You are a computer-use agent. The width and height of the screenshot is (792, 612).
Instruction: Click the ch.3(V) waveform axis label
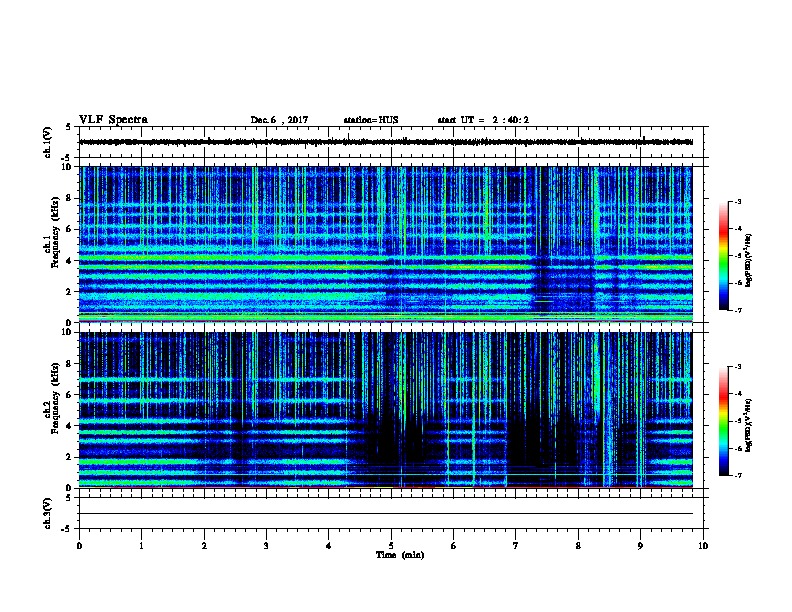(x=47, y=514)
